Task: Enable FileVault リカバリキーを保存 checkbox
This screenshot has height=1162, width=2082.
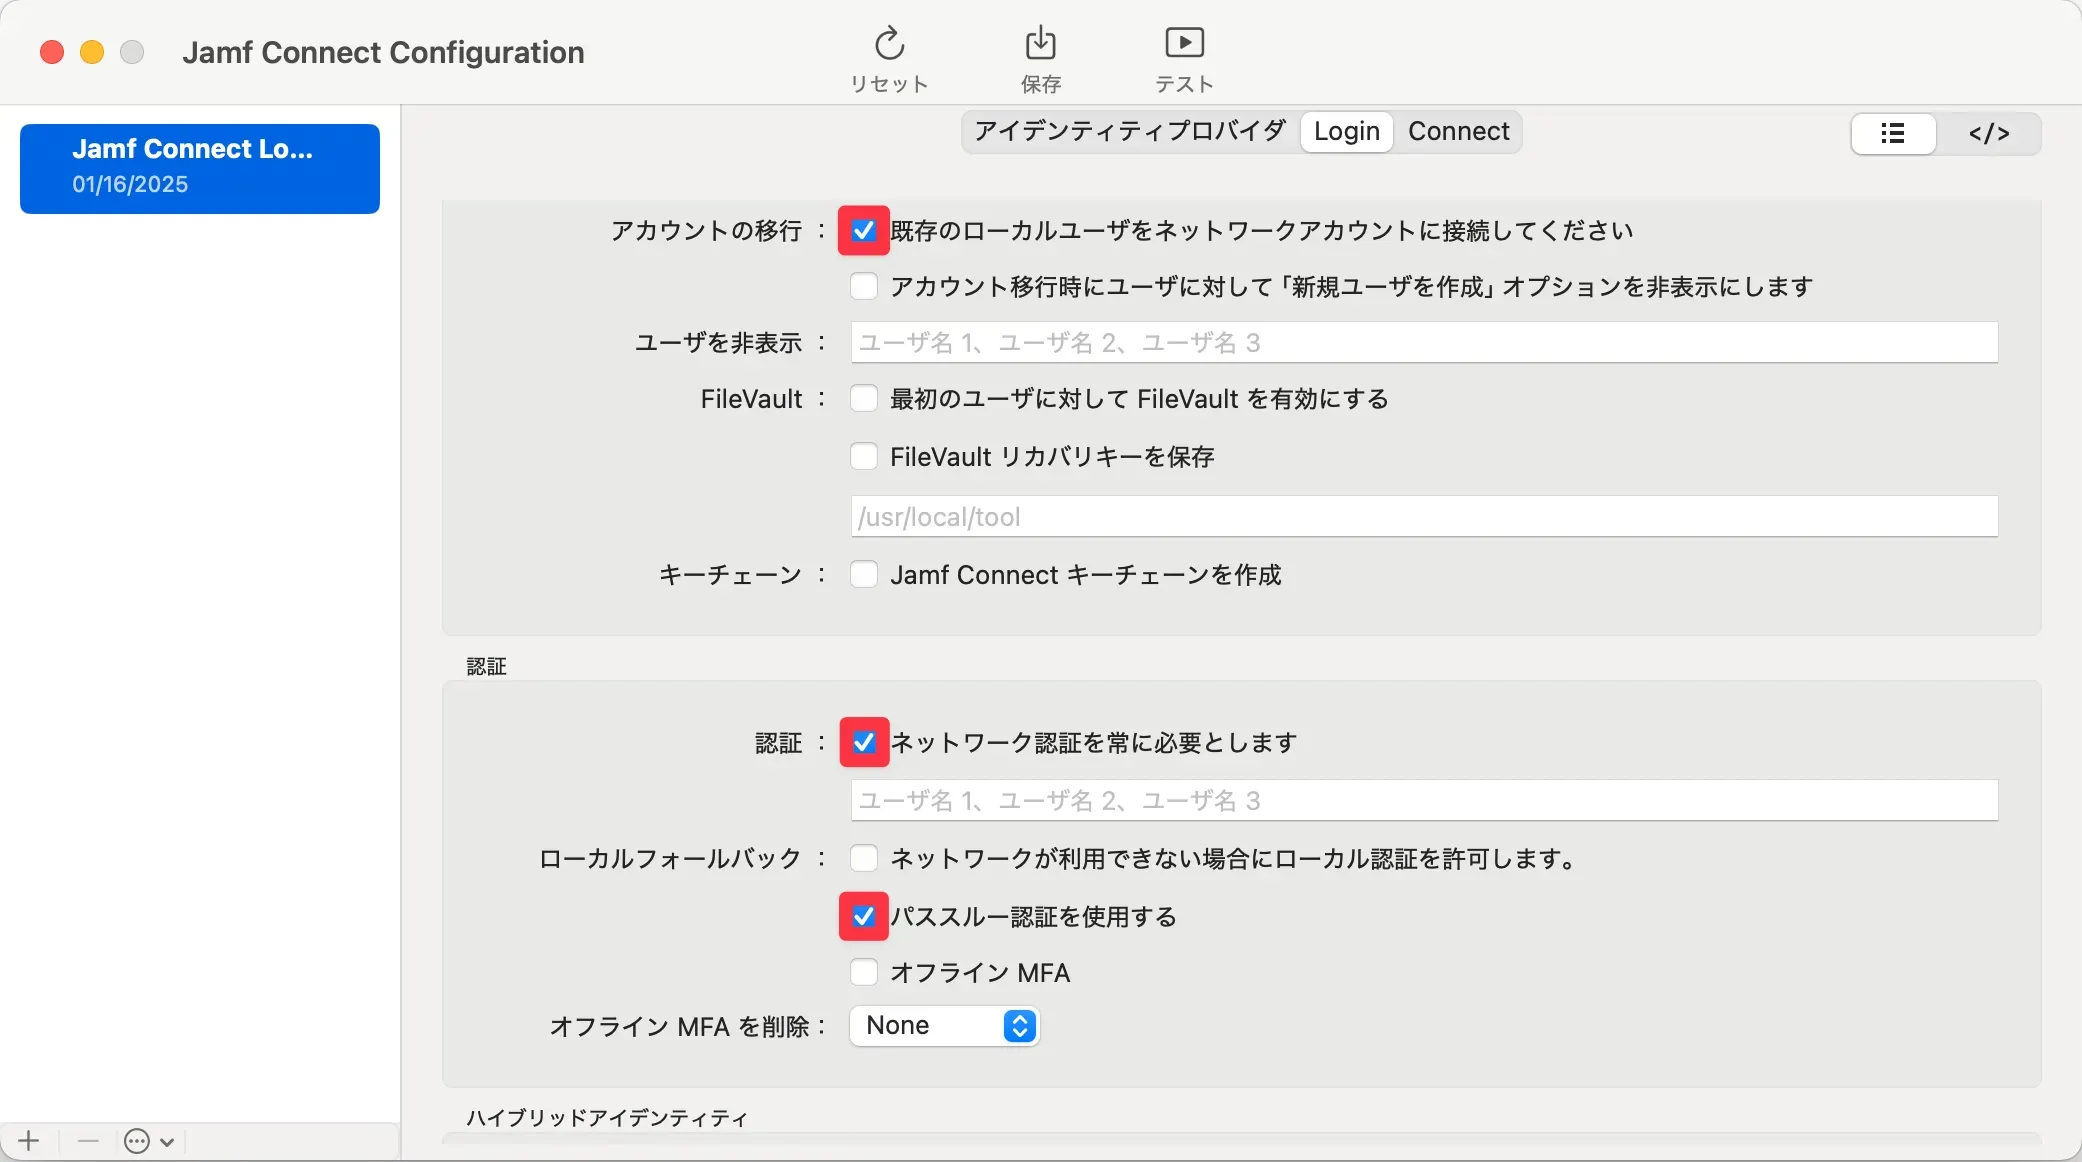Action: point(864,457)
